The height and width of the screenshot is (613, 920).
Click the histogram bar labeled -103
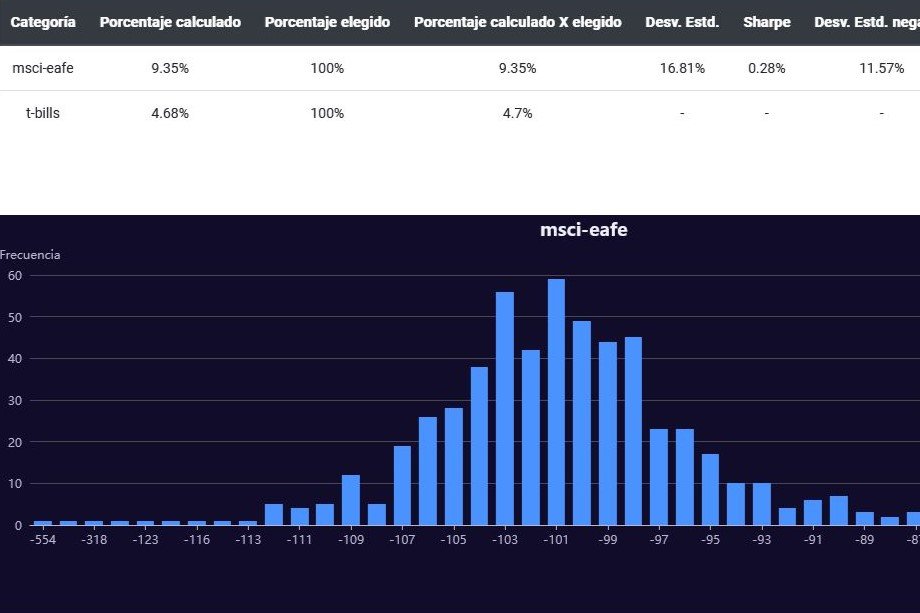(505, 408)
